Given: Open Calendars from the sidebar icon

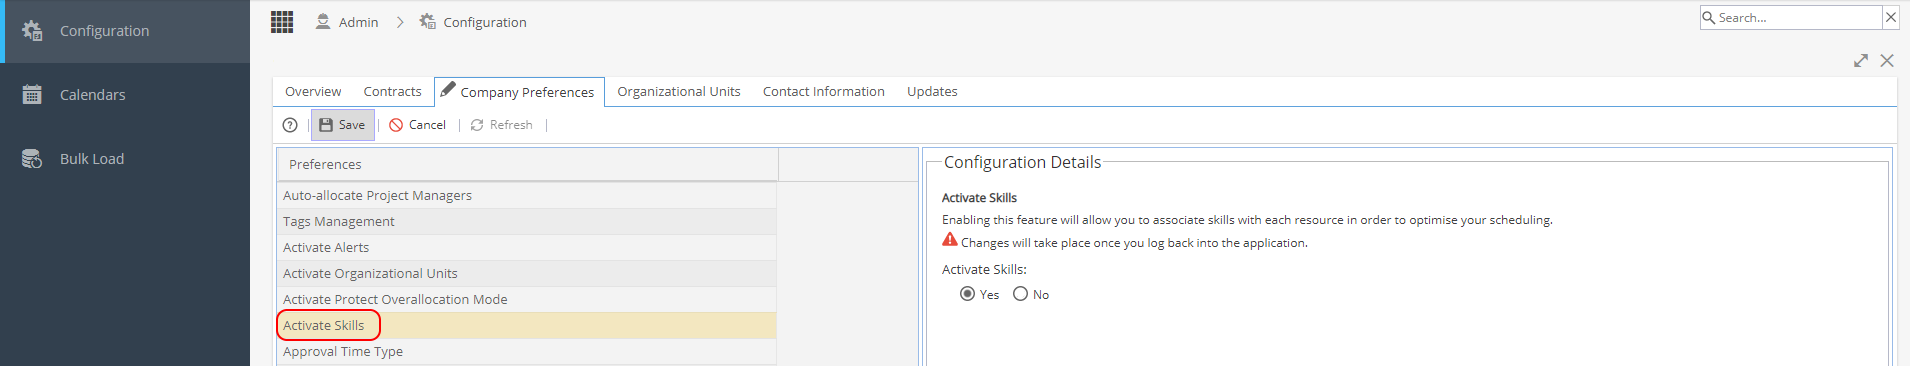Looking at the screenshot, I should [x=32, y=95].
